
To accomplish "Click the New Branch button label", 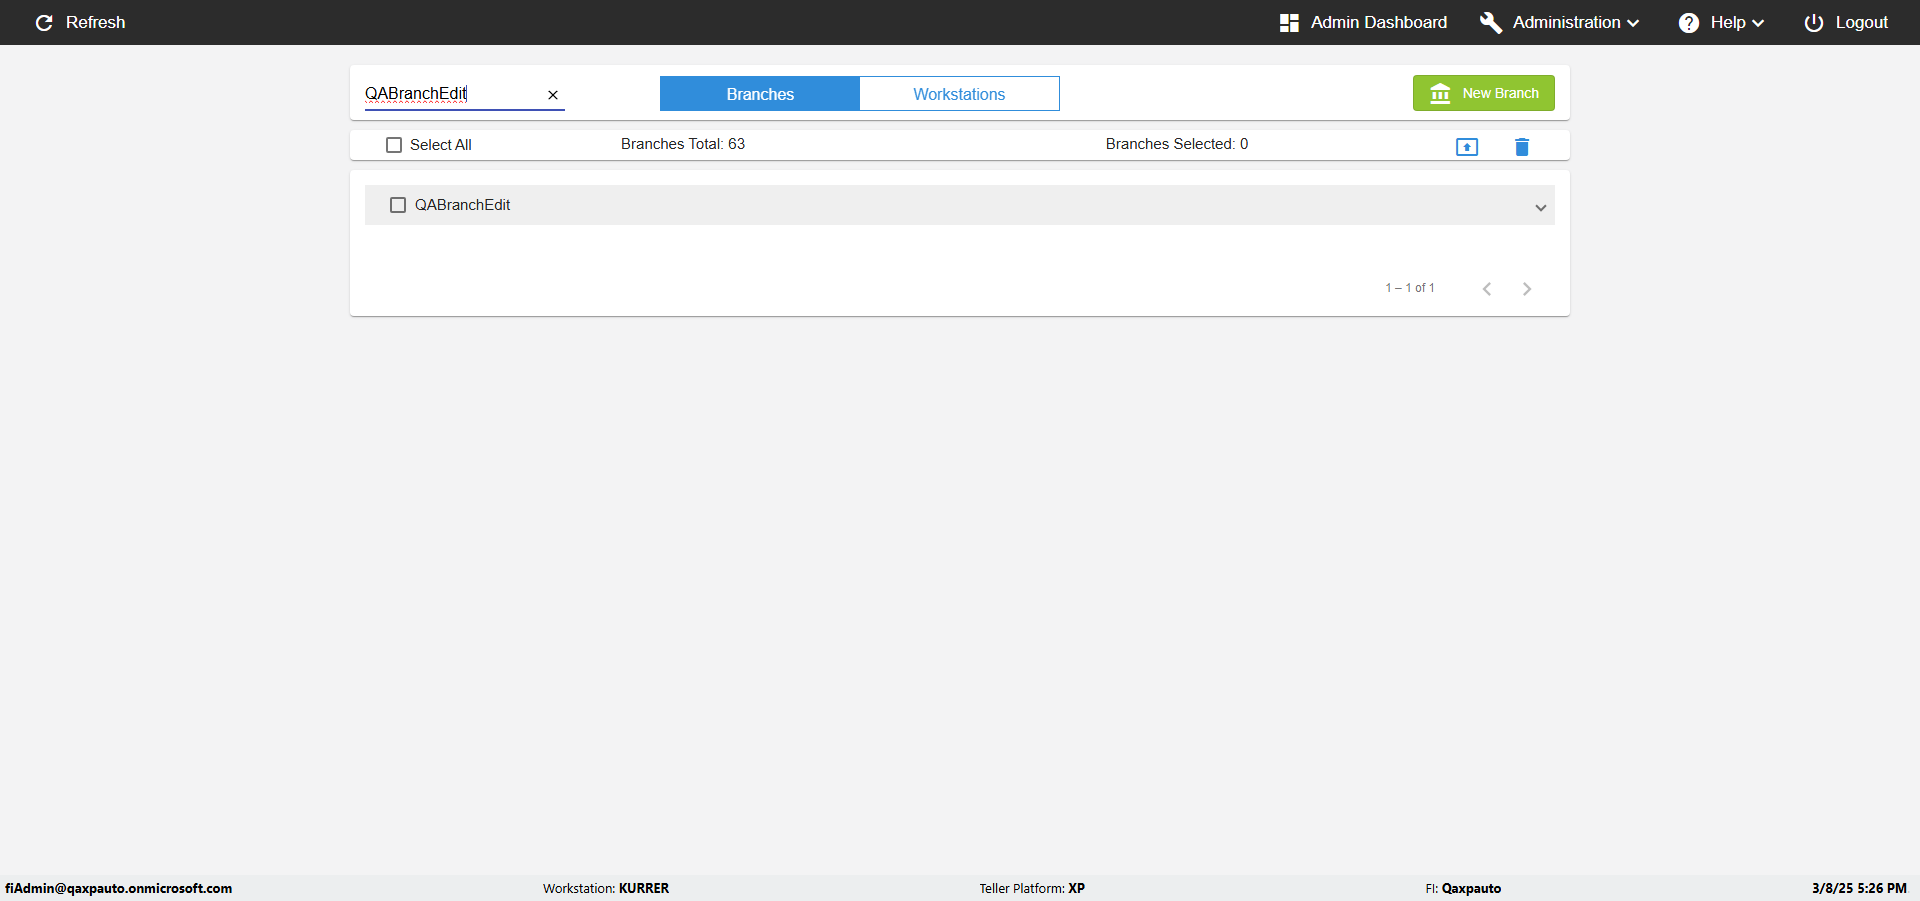I will pos(1500,93).
